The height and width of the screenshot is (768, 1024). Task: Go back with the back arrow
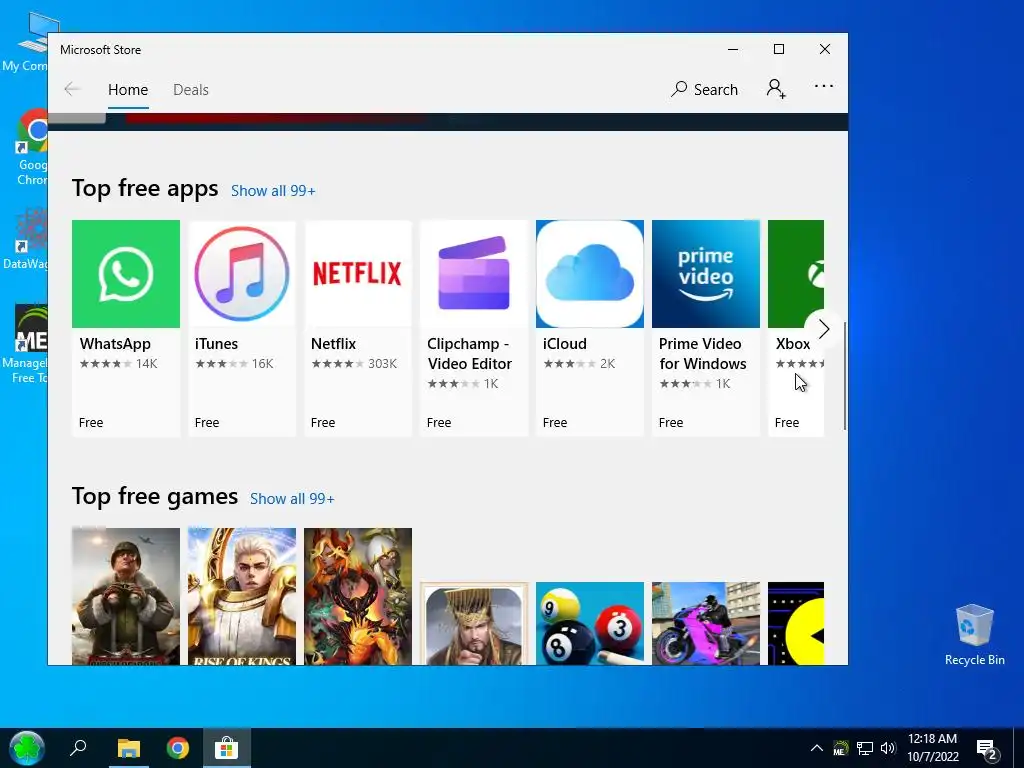[x=72, y=89]
